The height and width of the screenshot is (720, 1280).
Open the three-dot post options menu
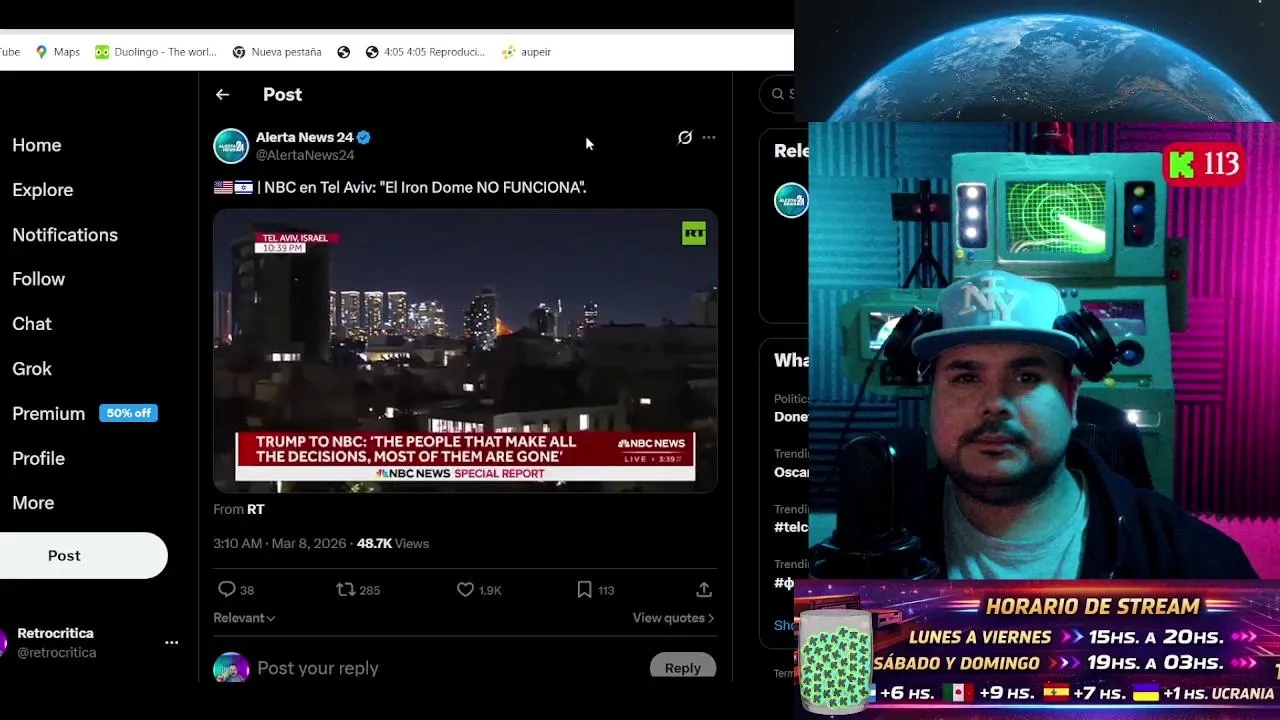(x=709, y=137)
